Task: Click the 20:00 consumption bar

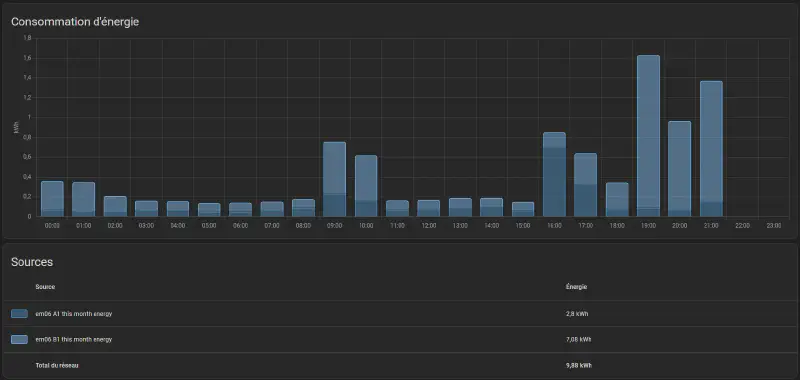Action: 680,168
